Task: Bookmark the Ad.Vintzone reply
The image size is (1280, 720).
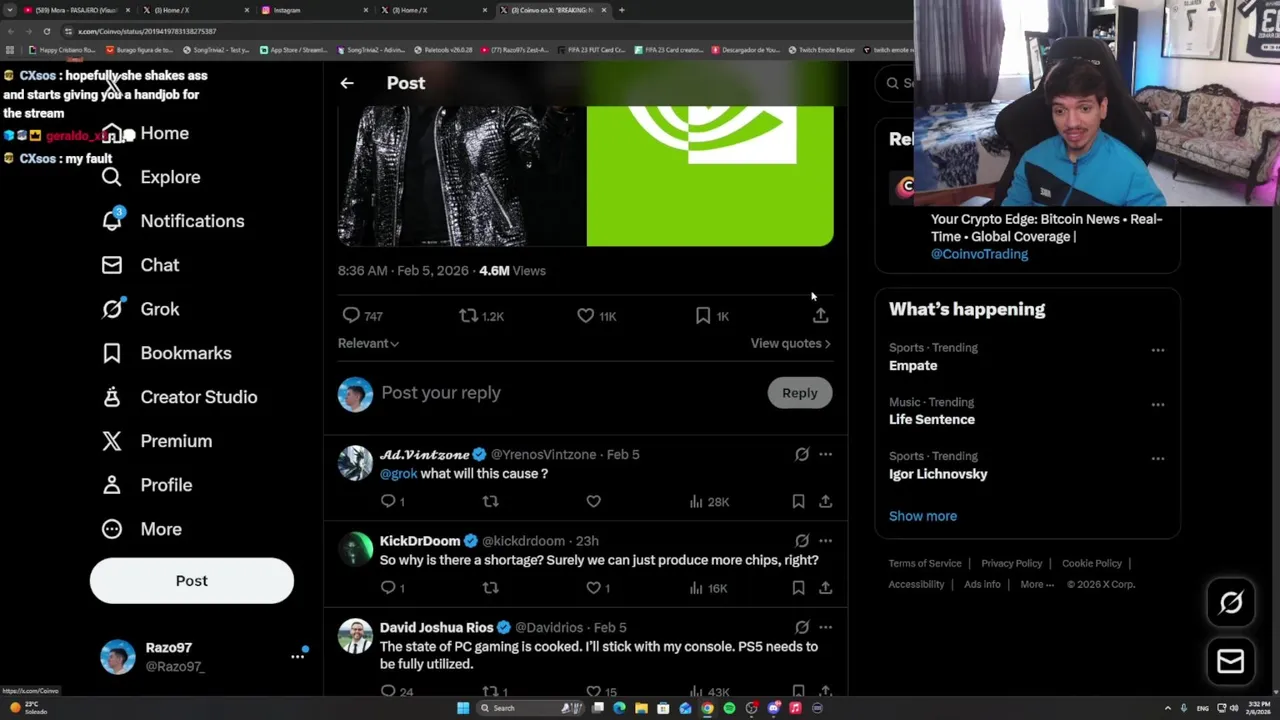Action: pos(798,501)
